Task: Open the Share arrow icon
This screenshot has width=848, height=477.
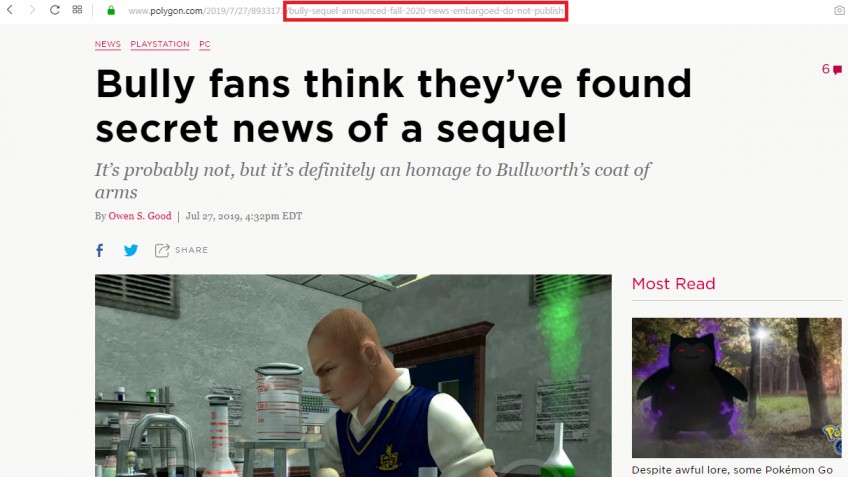Action: click(162, 250)
